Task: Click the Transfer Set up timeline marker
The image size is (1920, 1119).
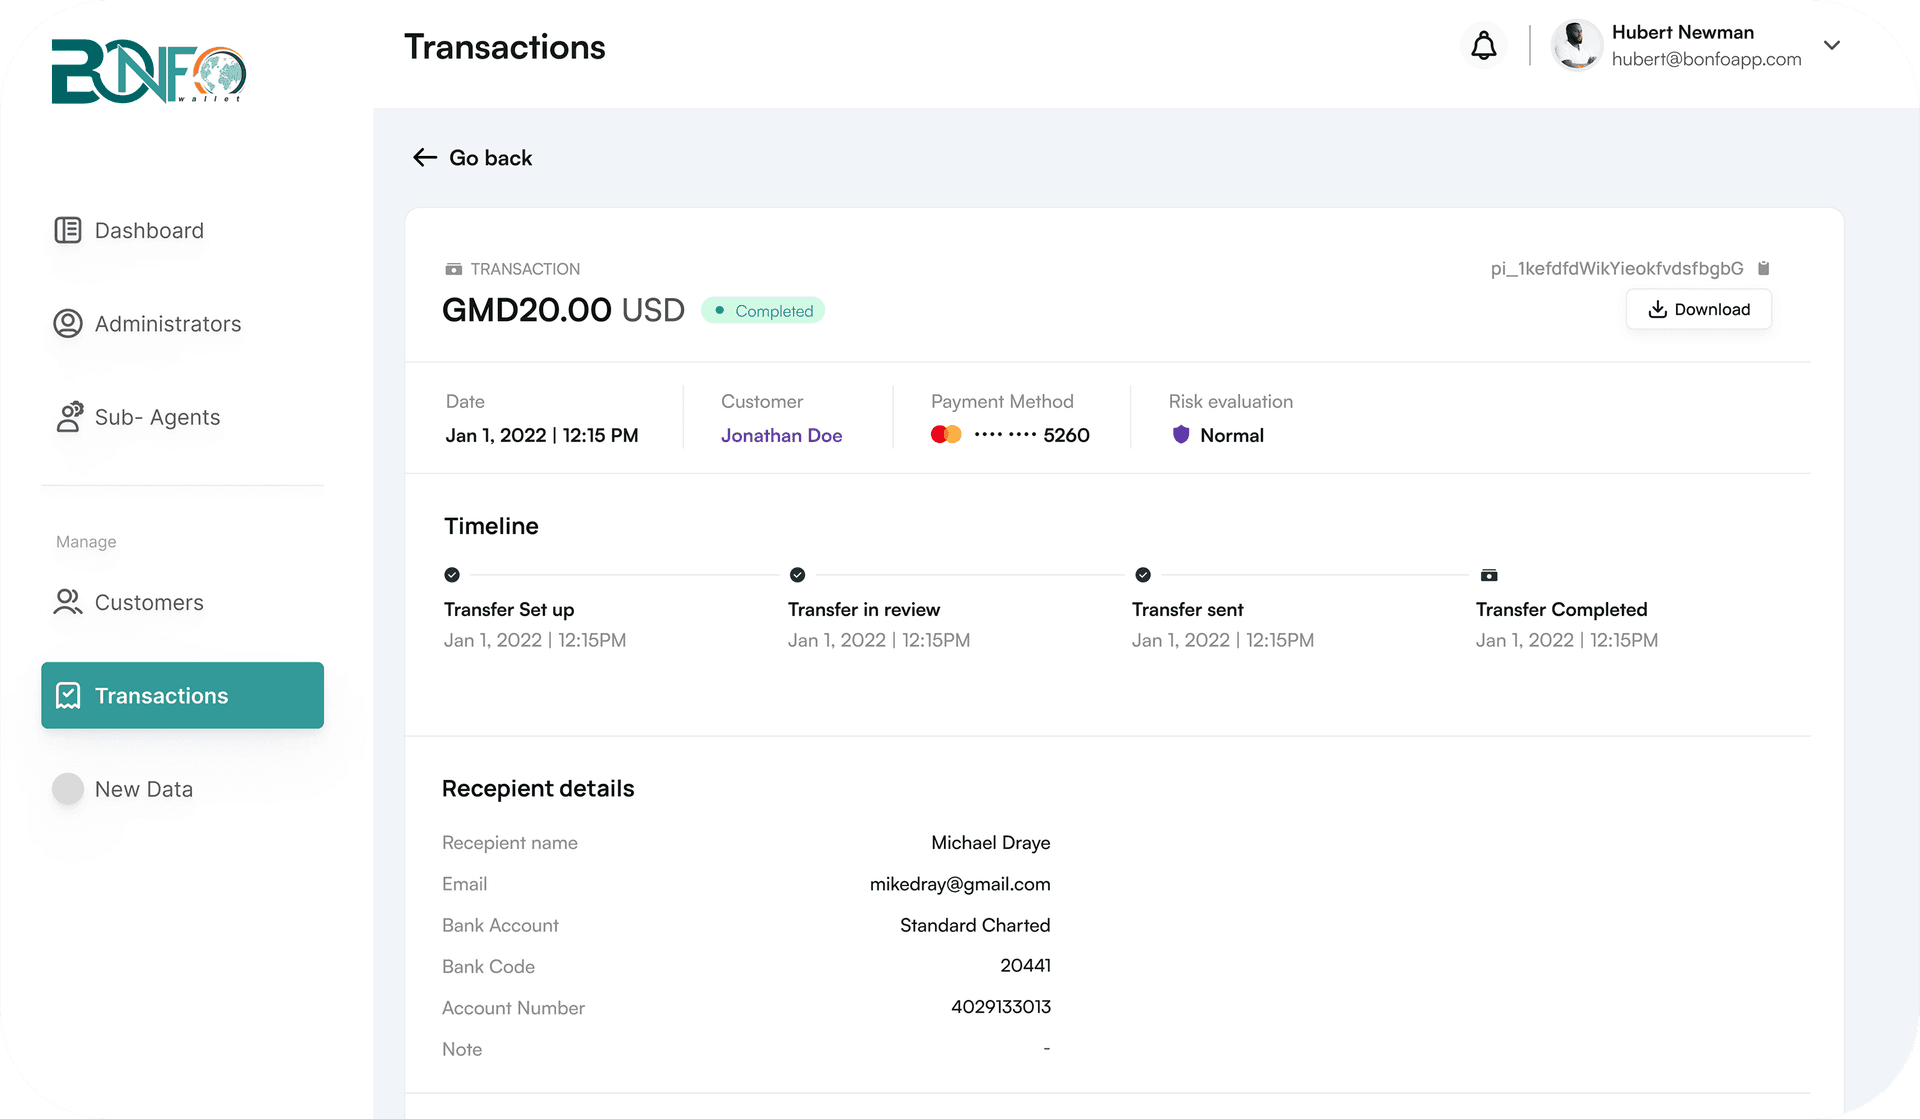Action: 452,575
